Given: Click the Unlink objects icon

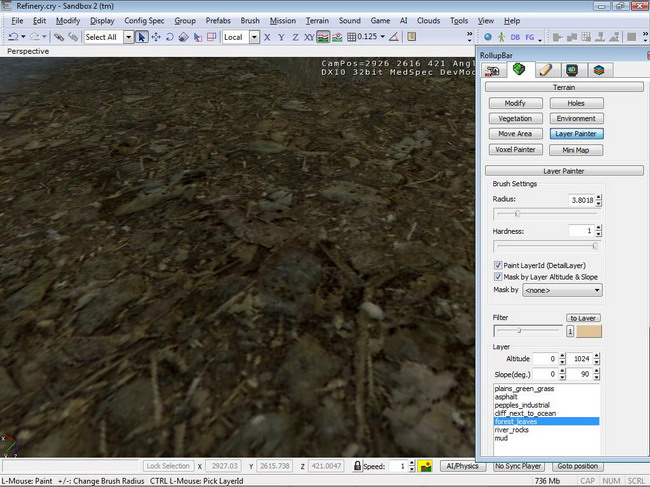Looking at the screenshot, I should pos(73,37).
